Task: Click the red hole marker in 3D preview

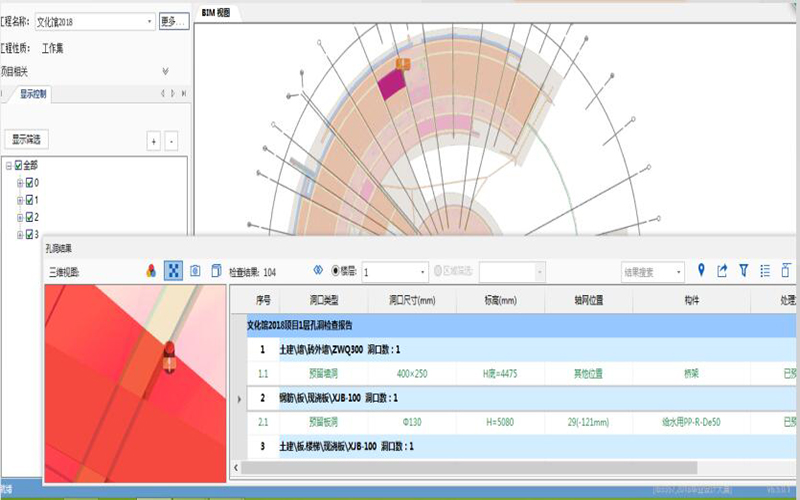Action: click(x=169, y=357)
